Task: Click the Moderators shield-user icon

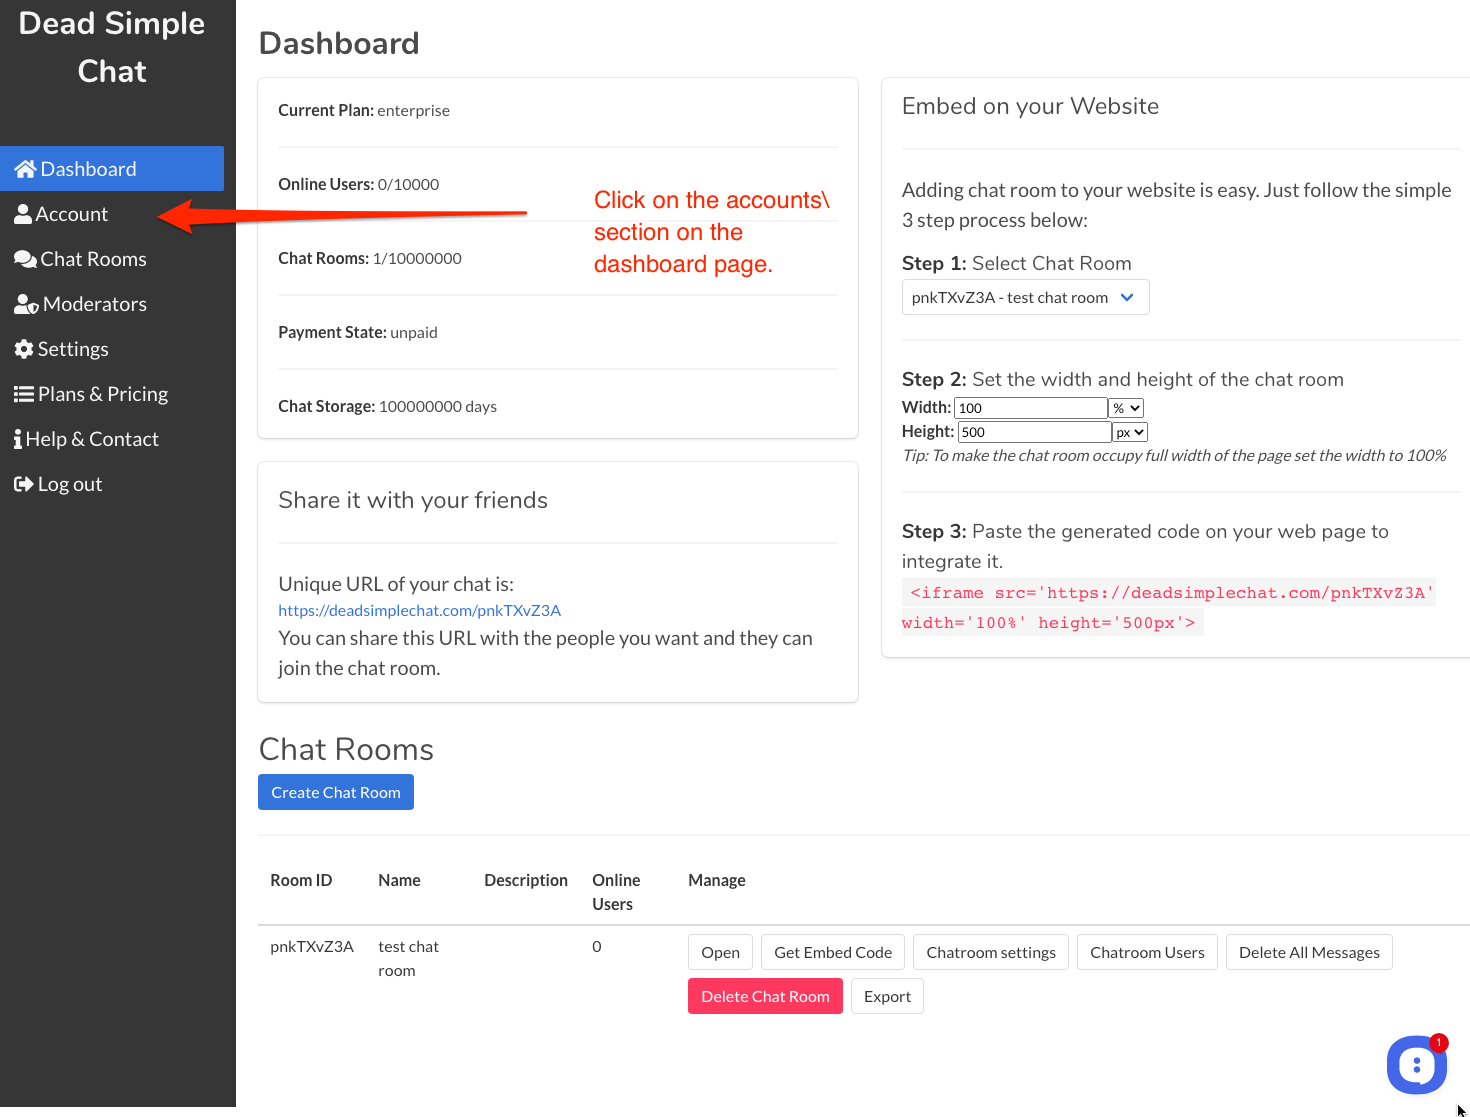Action: 26,304
